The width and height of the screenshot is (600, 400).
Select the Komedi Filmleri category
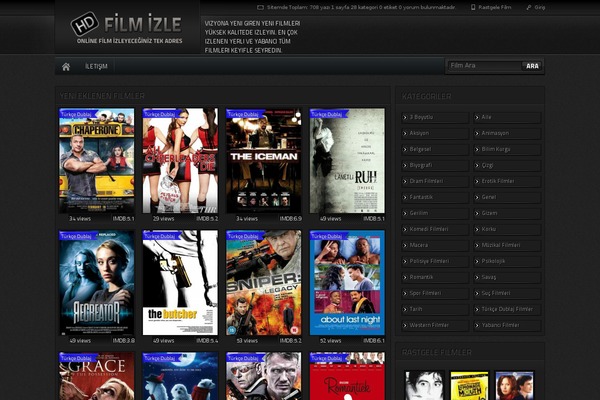pos(435,229)
